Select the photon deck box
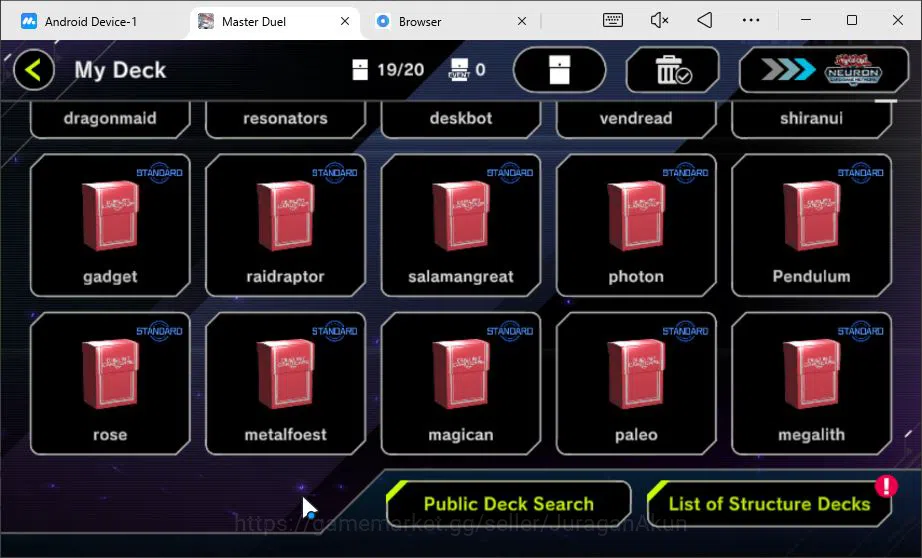The height and width of the screenshot is (558, 922). click(636, 225)
